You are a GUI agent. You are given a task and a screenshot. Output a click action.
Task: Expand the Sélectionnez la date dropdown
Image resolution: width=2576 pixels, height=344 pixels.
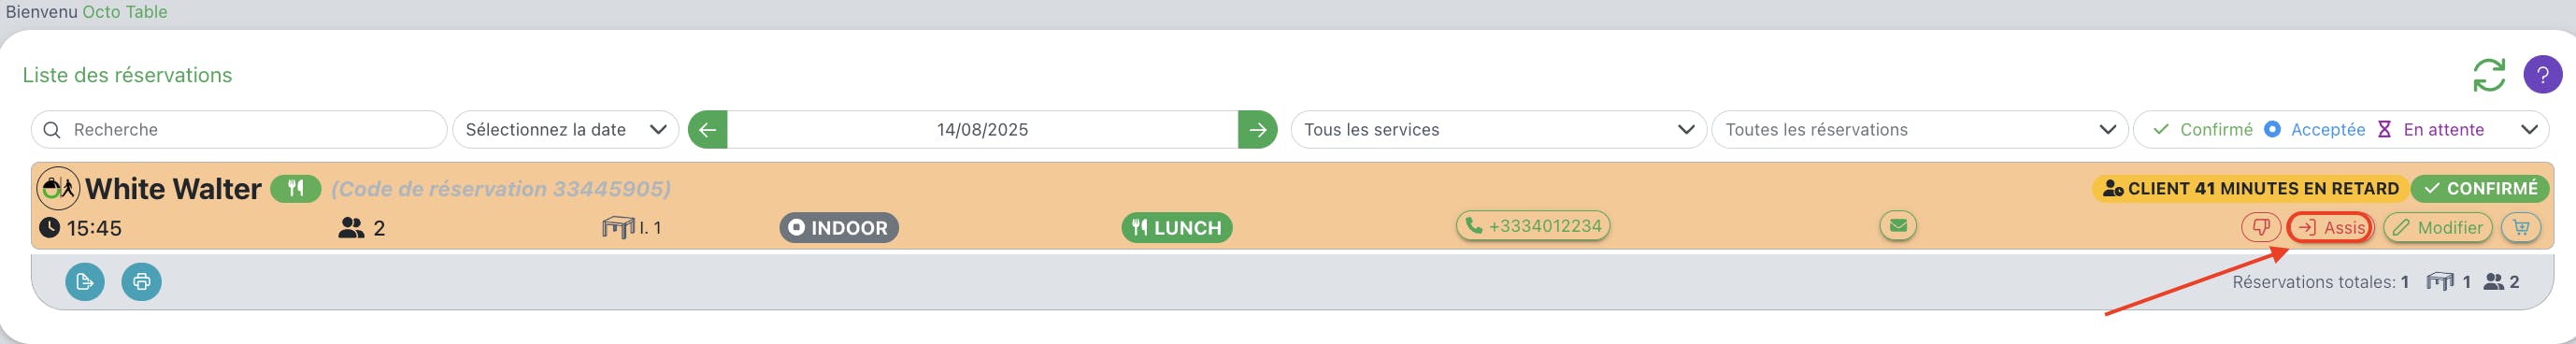pos(565,130)
